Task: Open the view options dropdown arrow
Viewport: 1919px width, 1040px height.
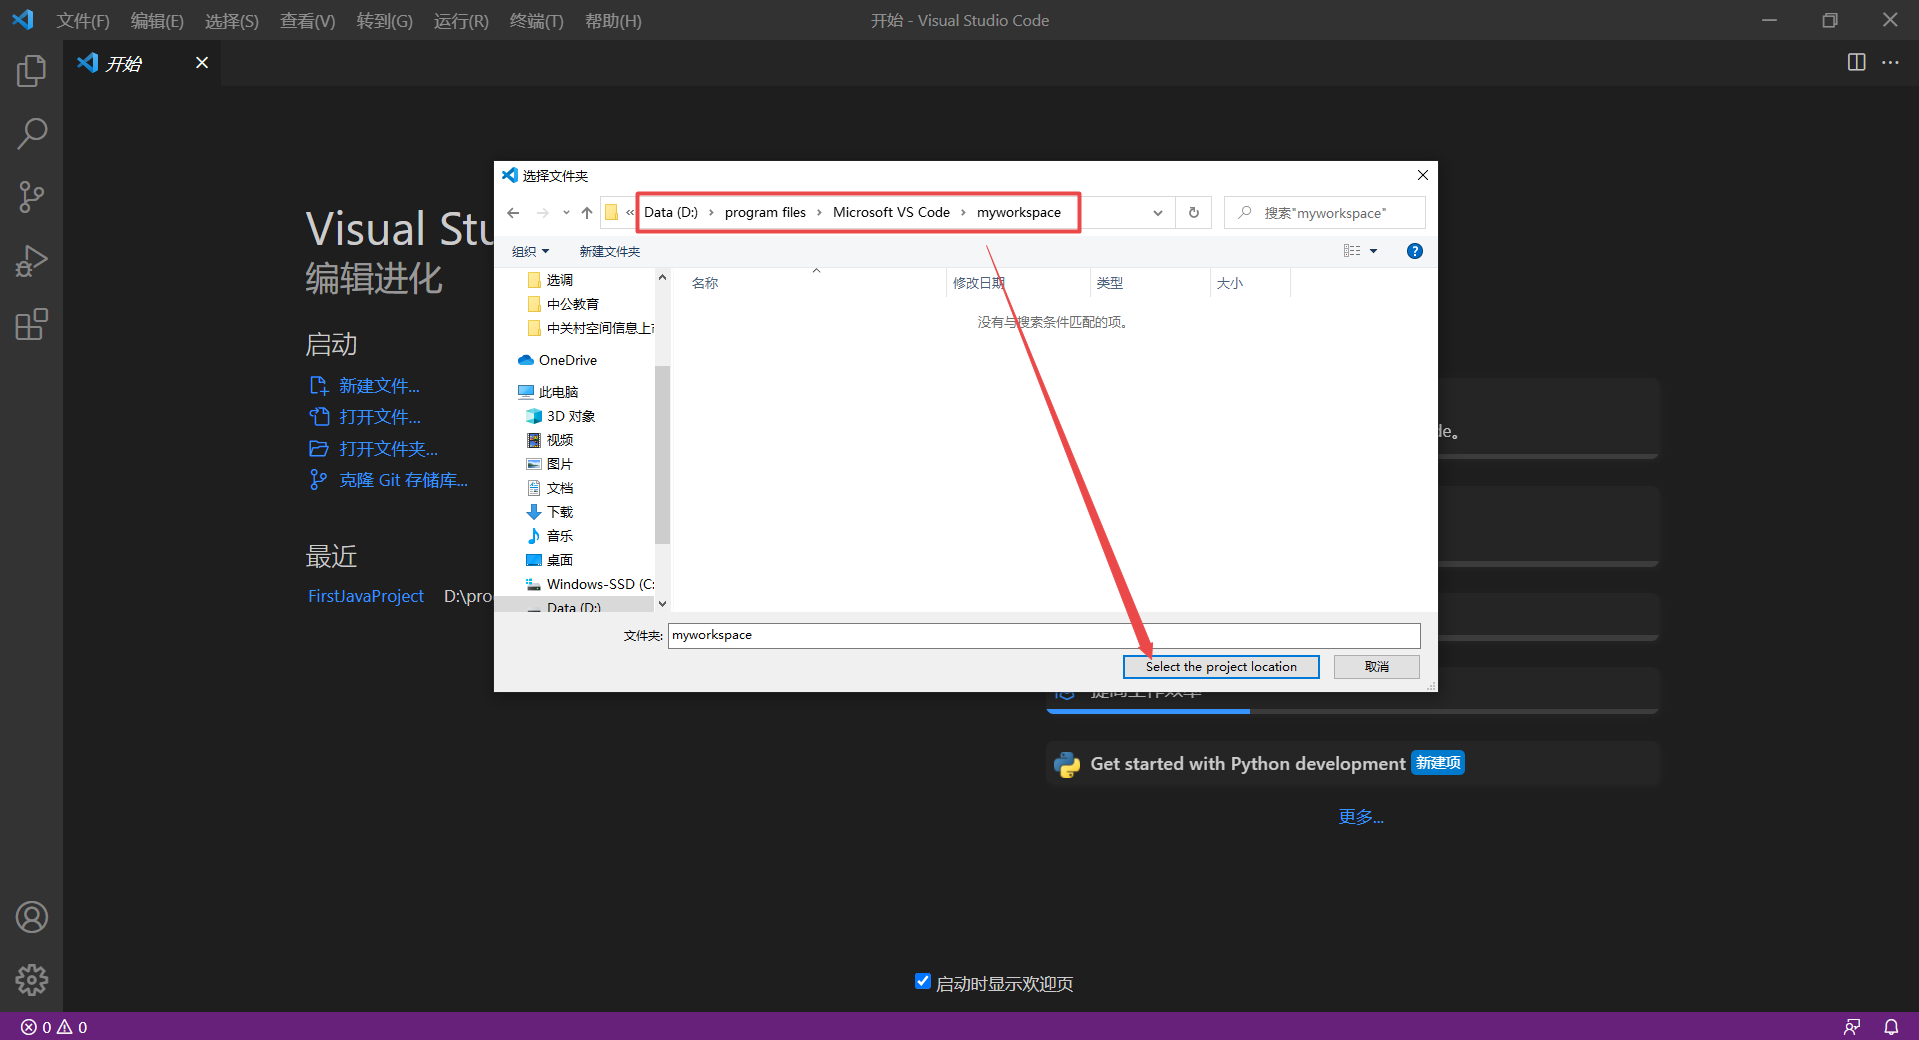Action: pyautogui.click(x=1373, y=251)
